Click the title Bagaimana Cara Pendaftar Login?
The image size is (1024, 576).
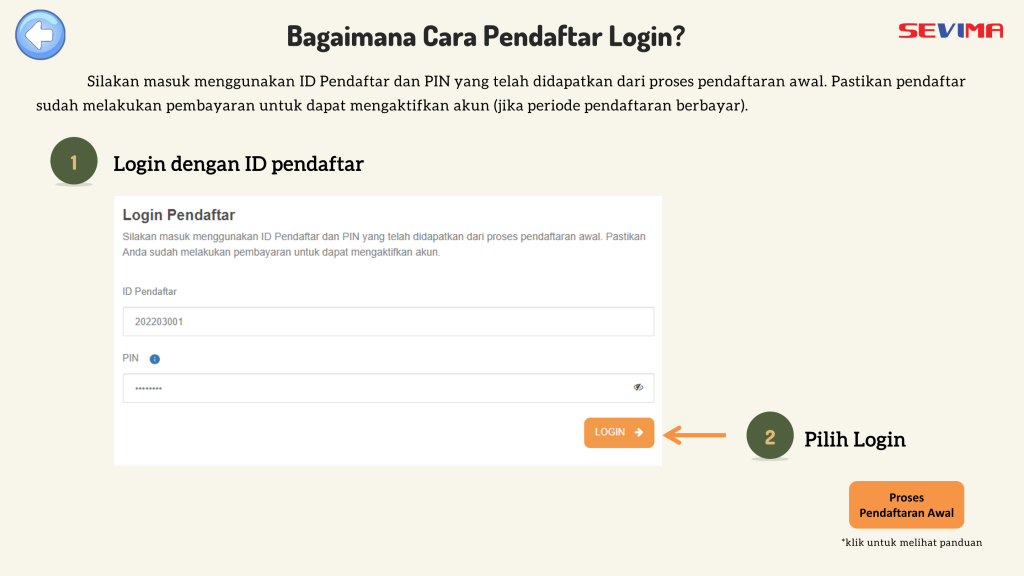click(486, 36)
